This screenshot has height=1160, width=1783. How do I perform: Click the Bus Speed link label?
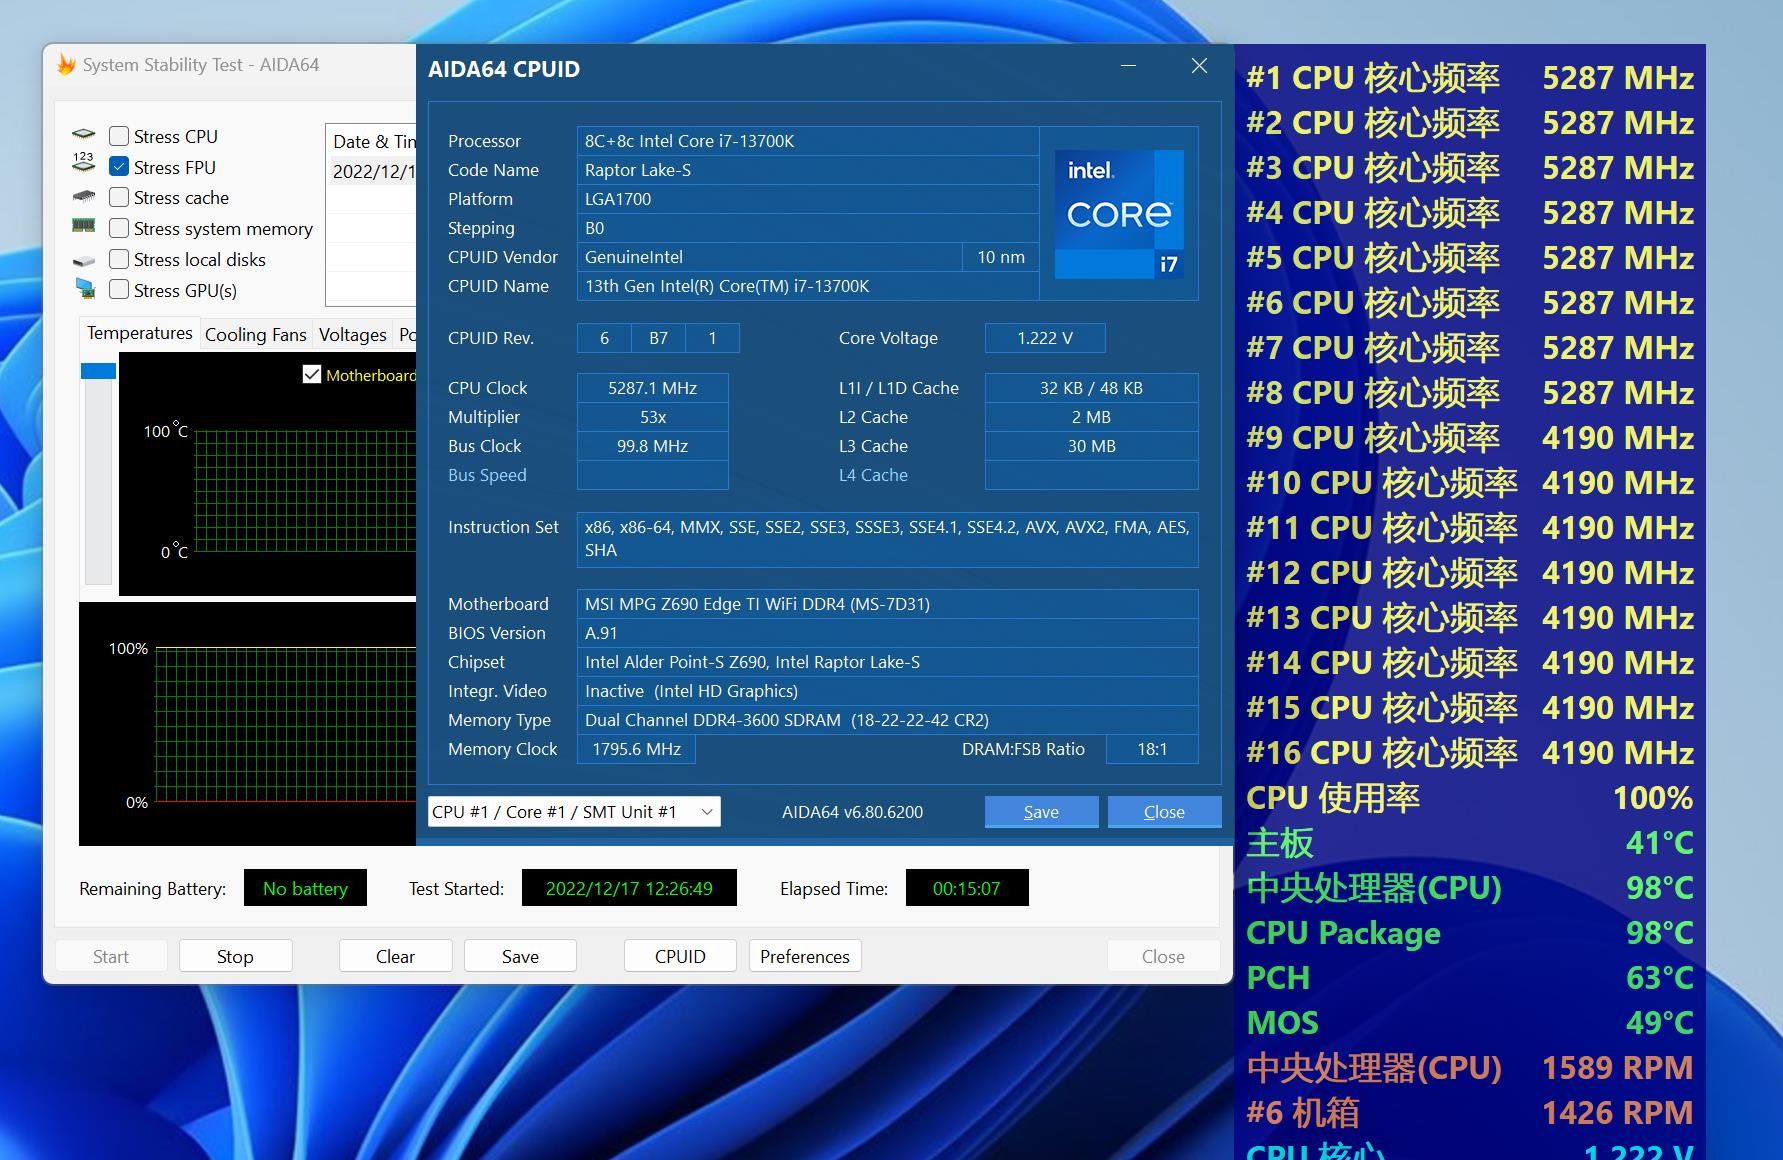[487, 475]
